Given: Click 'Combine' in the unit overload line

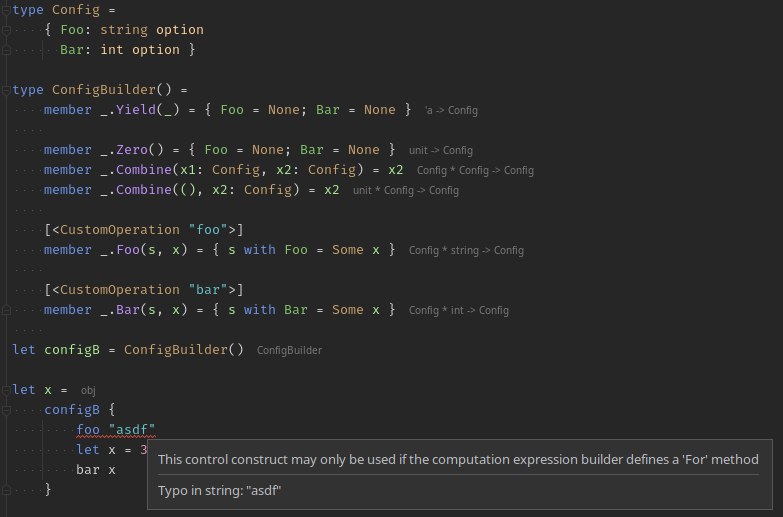Looking at the screenshot, I should coord(144,190).
